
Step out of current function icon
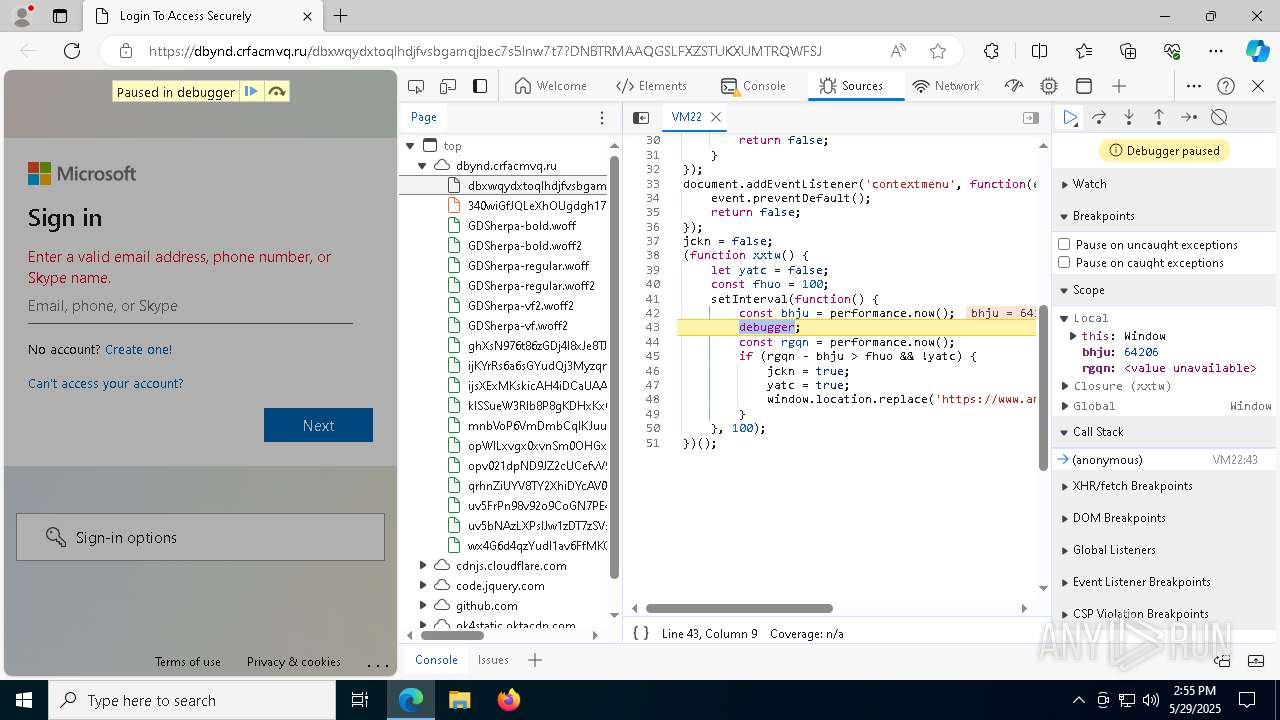[1159, 118]
